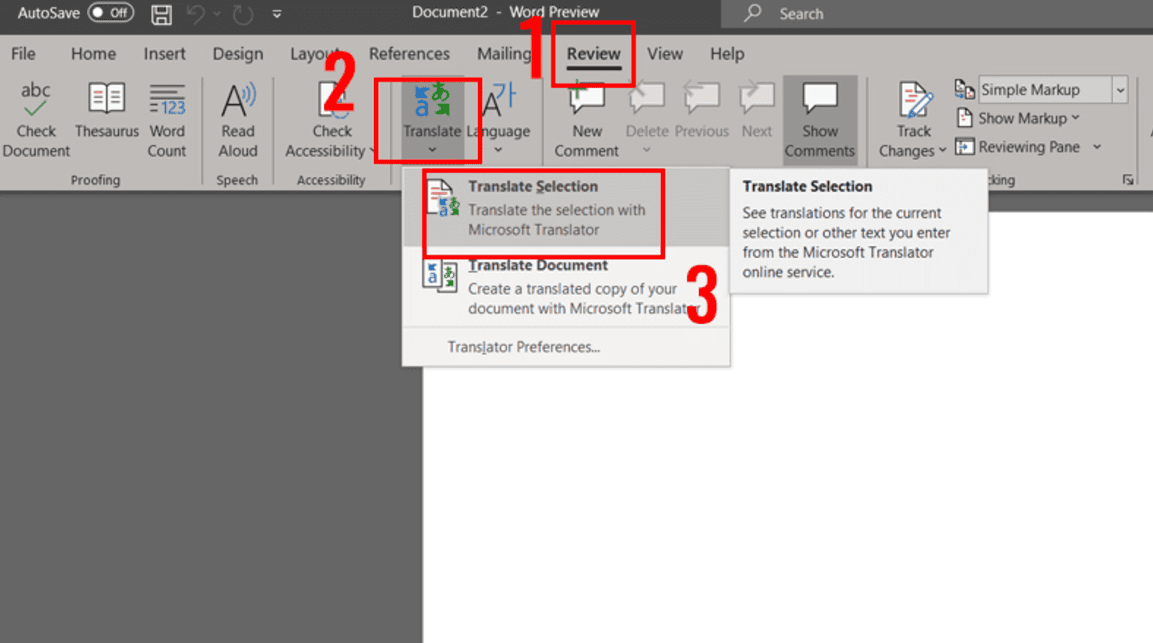Expand the Reviewing Pane dropdown arrow
This screenshot has width=1153, height=643.
pyautogui.click(x=1096, y=146)
